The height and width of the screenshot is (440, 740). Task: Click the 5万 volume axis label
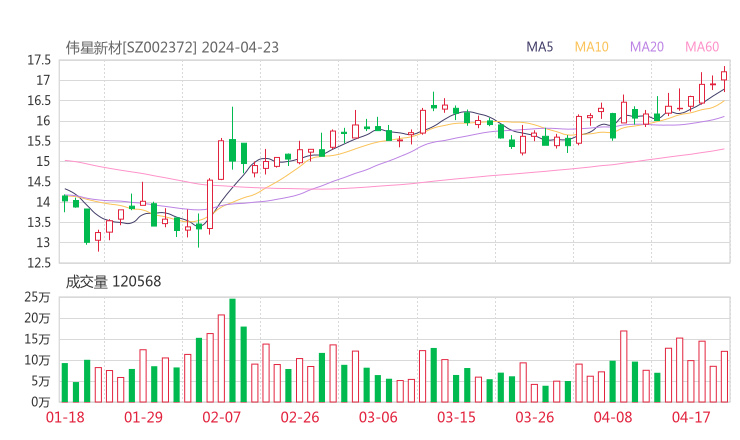[x=41, y=381]
